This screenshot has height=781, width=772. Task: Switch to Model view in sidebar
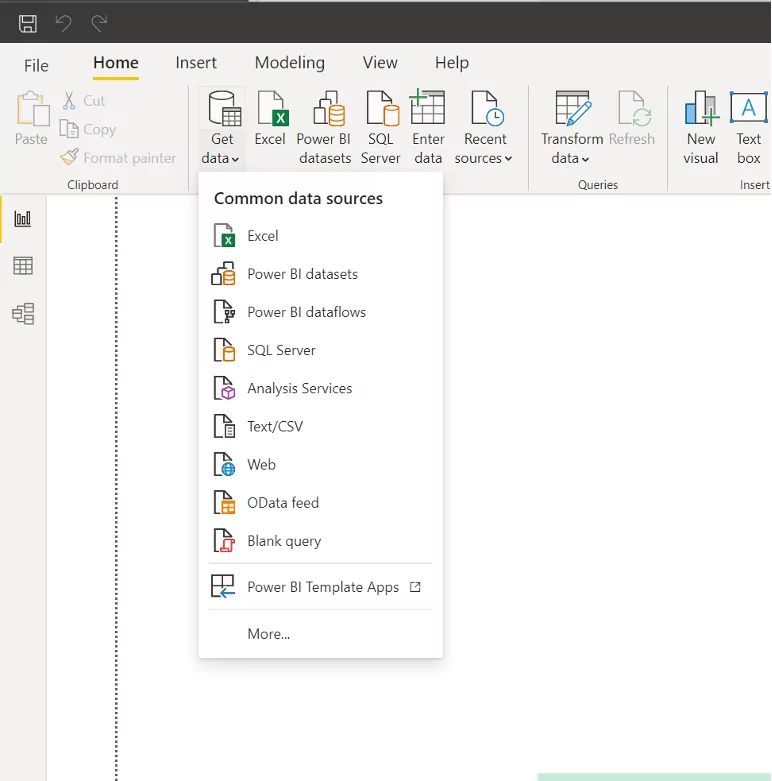click(23, 314)
